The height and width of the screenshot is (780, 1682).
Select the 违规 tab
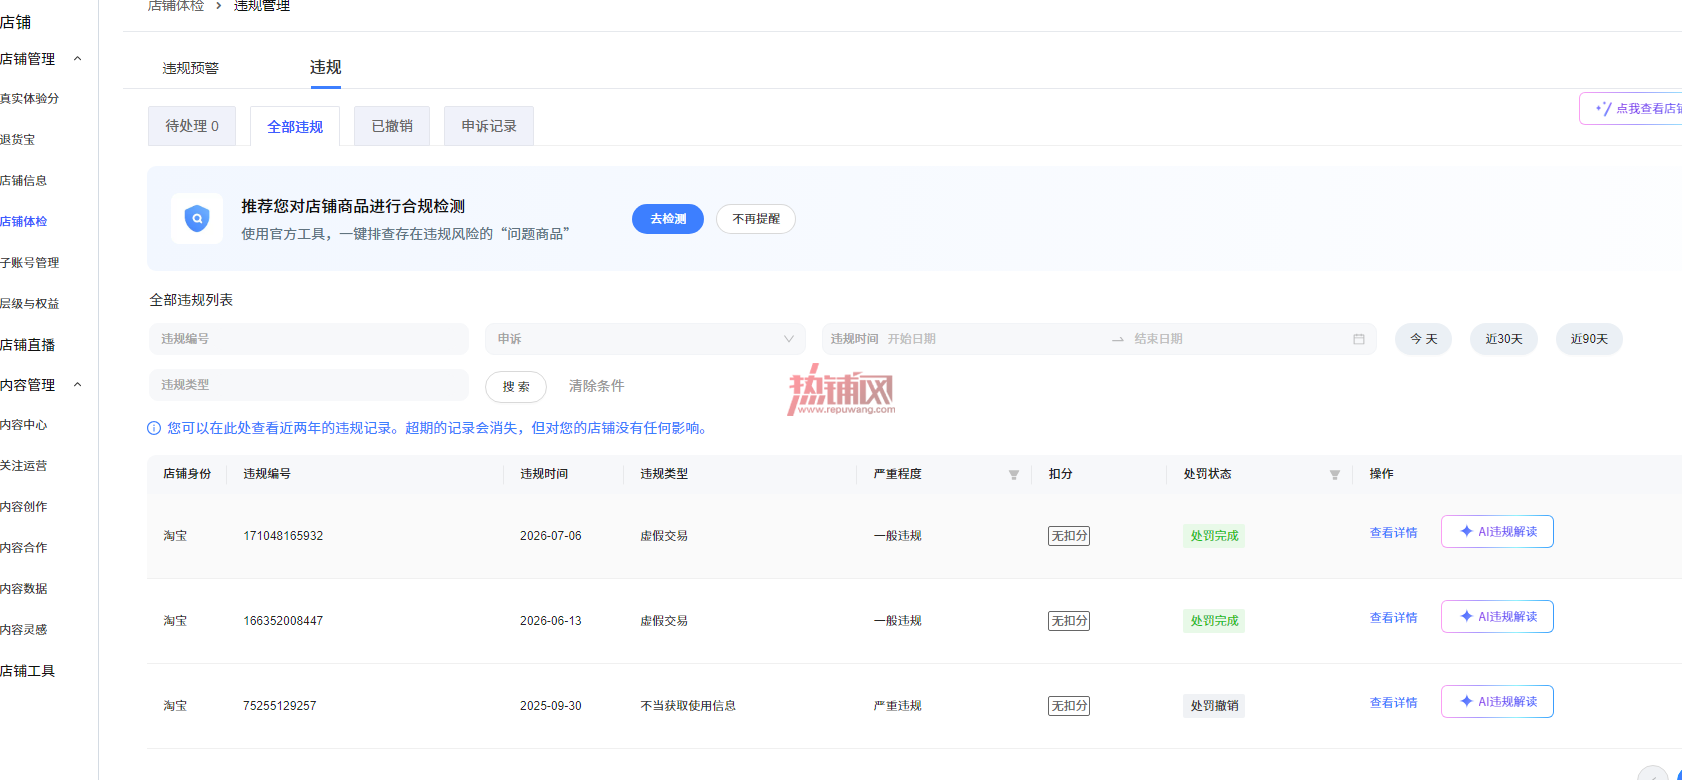click(x=326, y=67)
